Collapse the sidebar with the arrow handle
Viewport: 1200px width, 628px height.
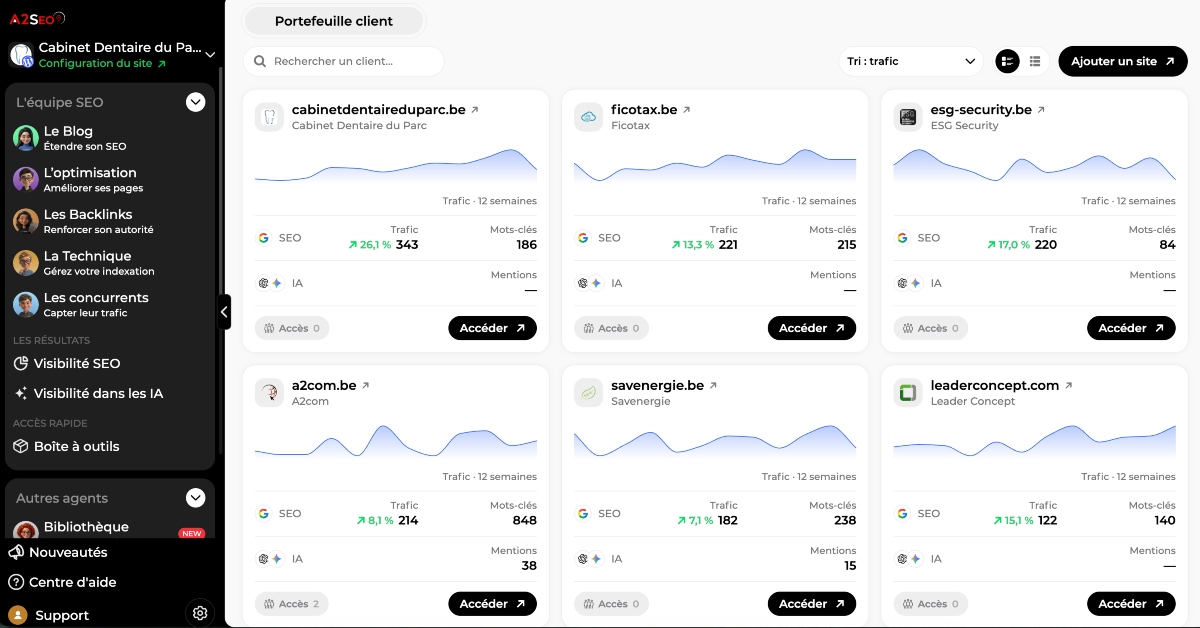224,312
